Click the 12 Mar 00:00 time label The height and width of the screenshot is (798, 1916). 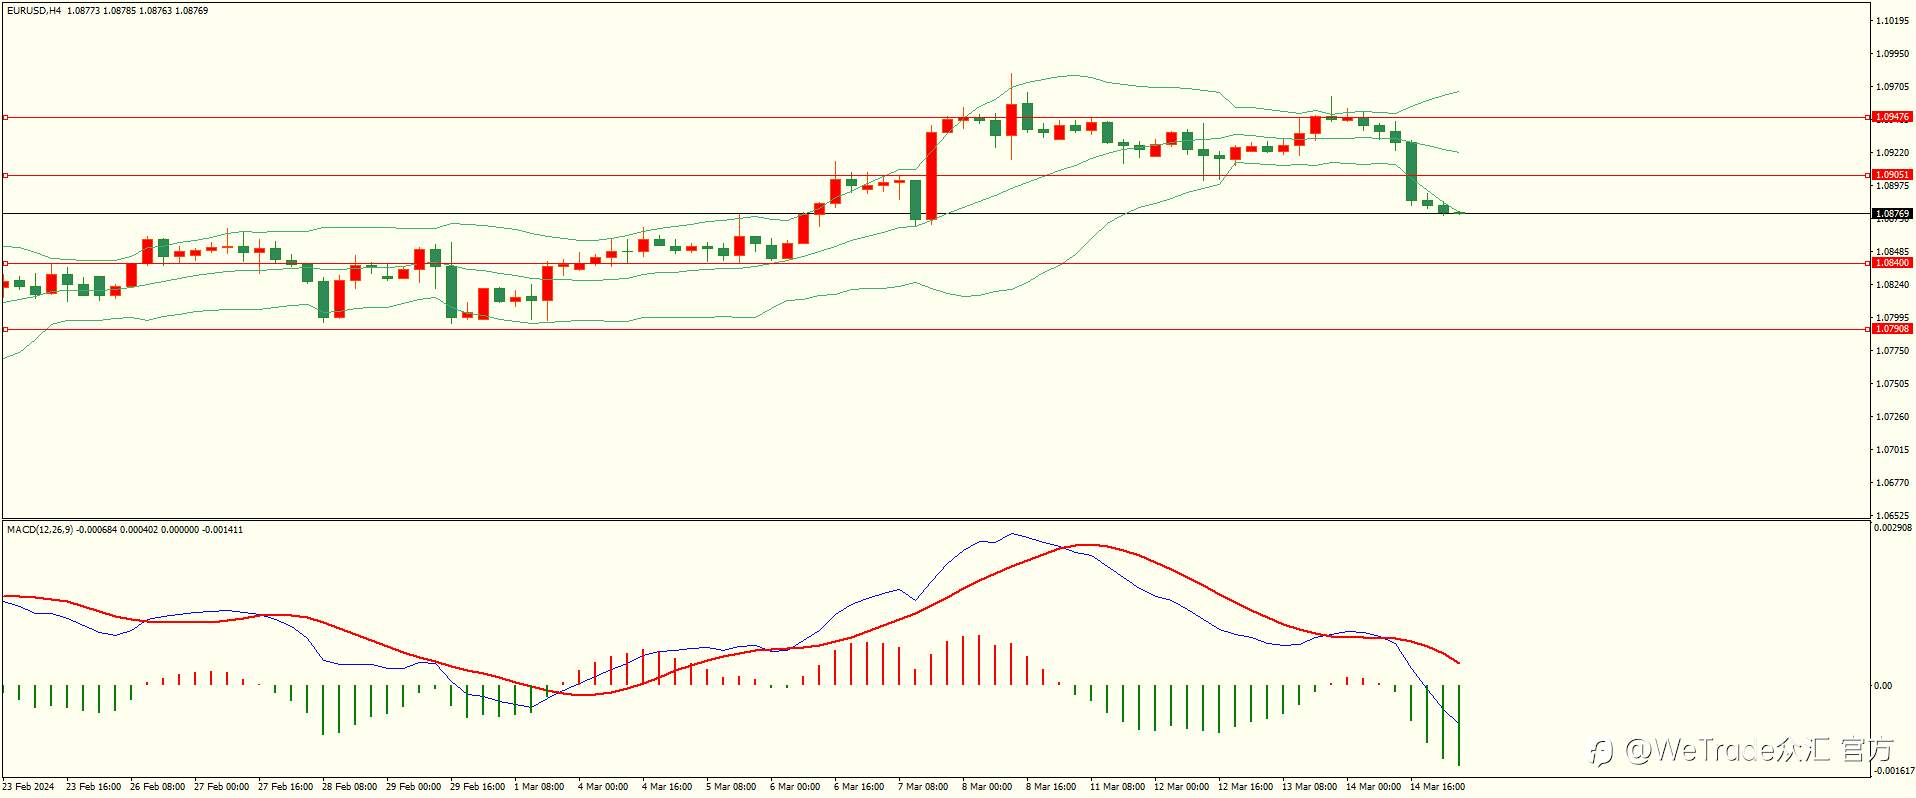pyautogui.click(x=1181, y=787)
